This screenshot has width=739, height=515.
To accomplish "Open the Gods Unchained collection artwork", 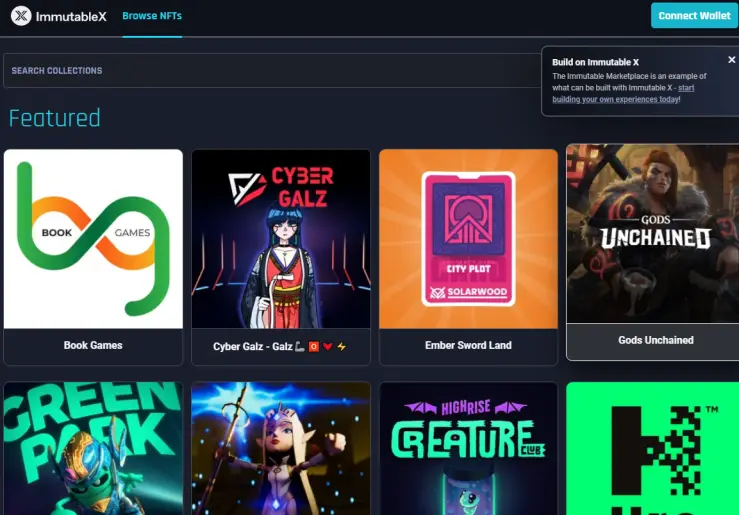I will coord(653,234).
